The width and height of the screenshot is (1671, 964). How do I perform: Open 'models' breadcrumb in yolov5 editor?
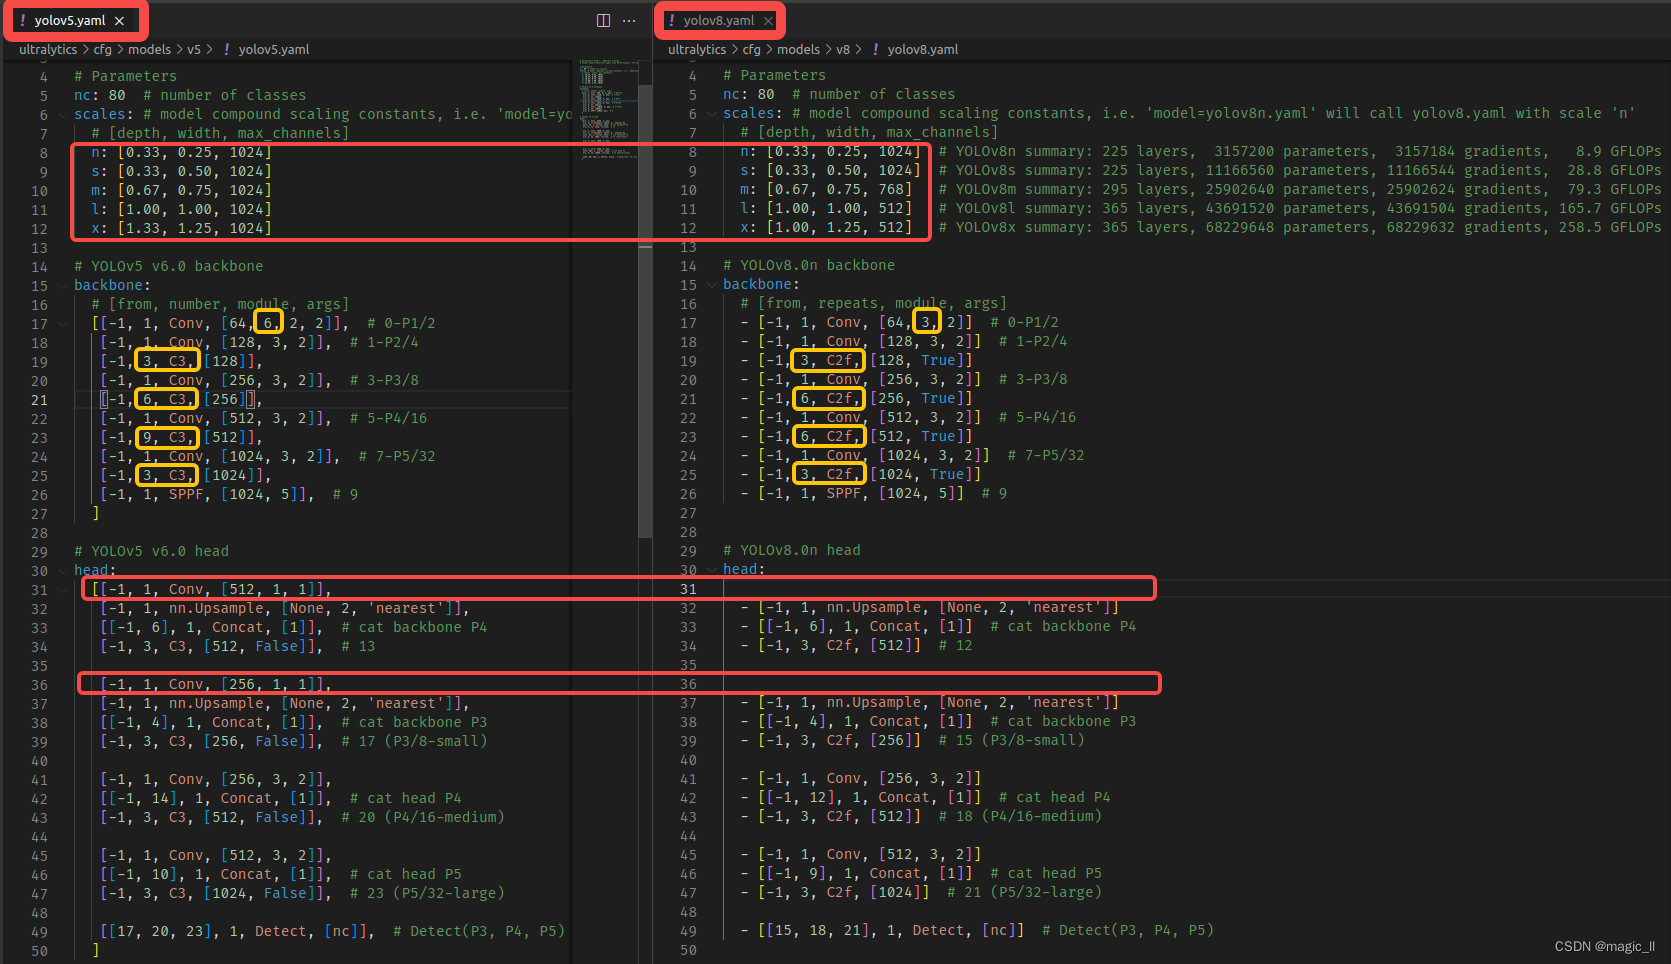[149, 49]
